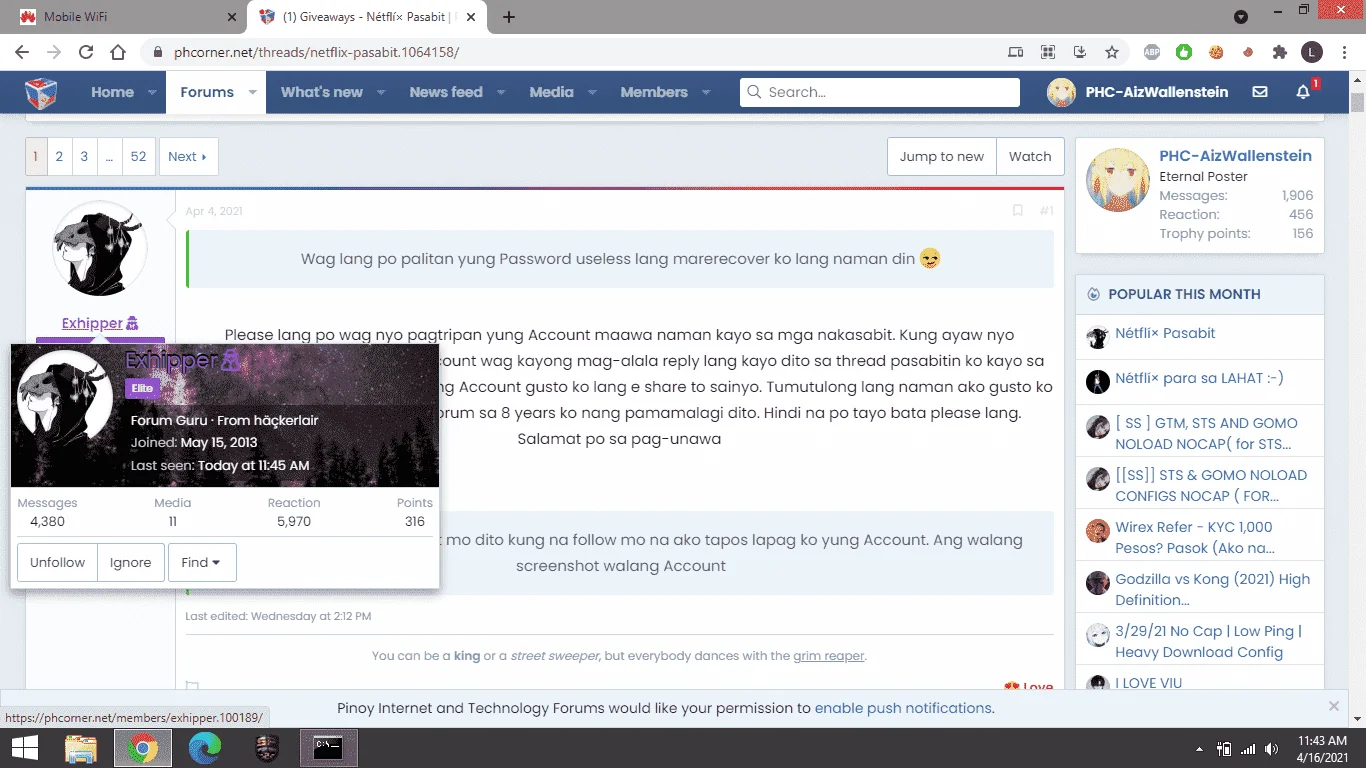This screenshot has height=768, width=1366.
Task: Expand the Media dropdown arrow
Action: point(592,92)
